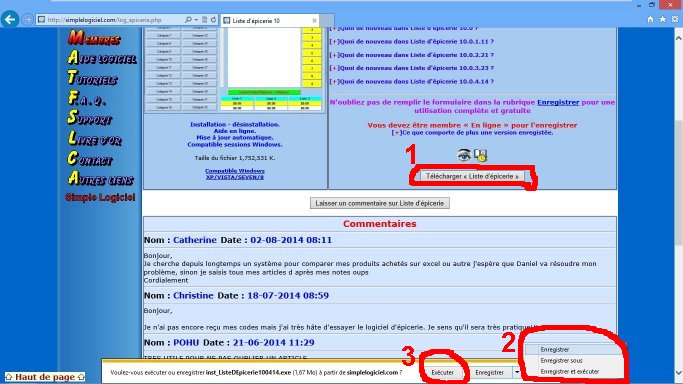Click the document-with-clock icon beside the eye
The image size is (683, 384).
[480, 155]
